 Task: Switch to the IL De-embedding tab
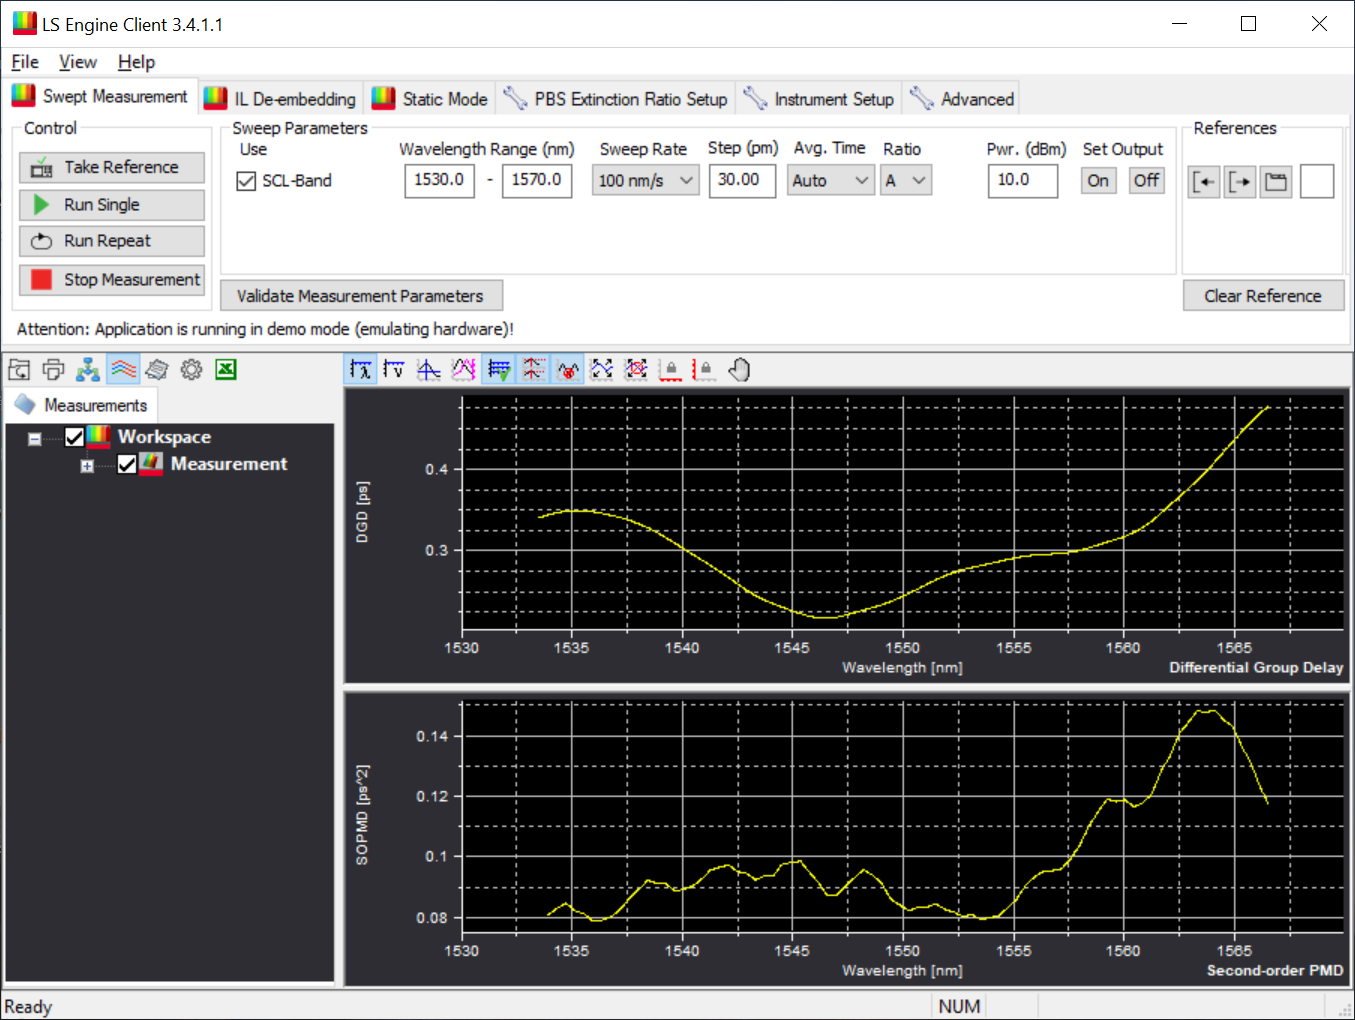[280, 99]
